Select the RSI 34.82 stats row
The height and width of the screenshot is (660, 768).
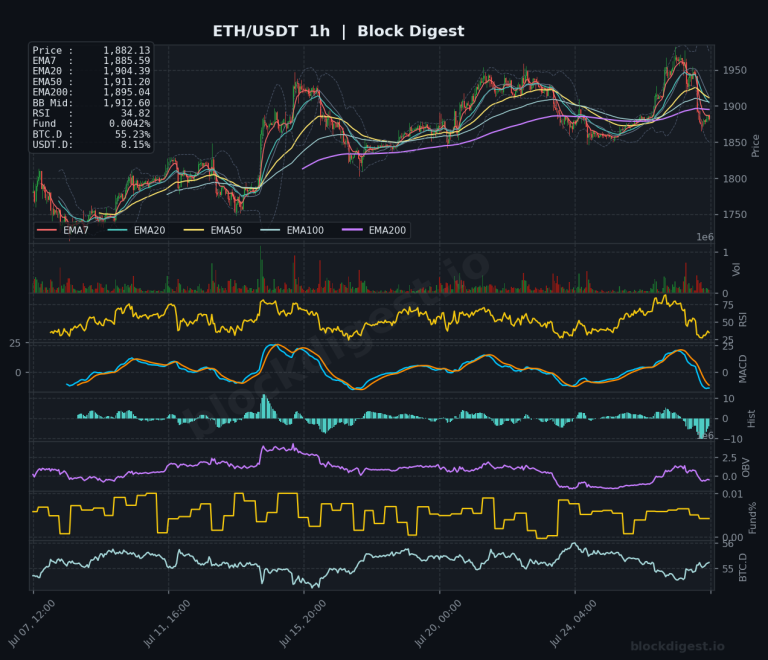click(91, 113)
